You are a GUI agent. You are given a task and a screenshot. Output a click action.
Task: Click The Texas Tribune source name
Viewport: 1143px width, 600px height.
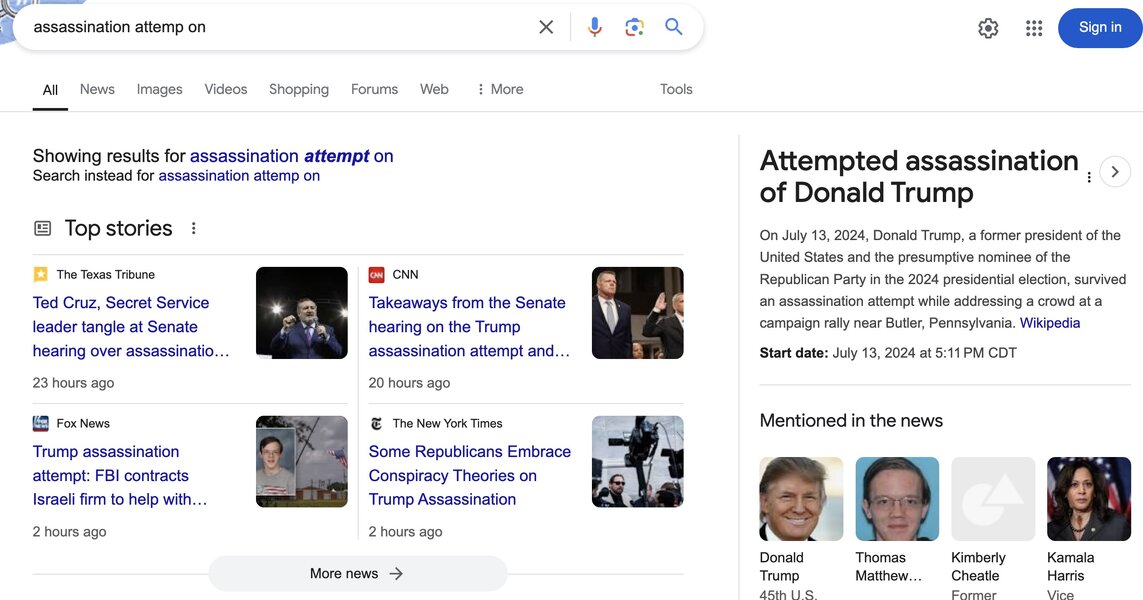pos(106,275)
